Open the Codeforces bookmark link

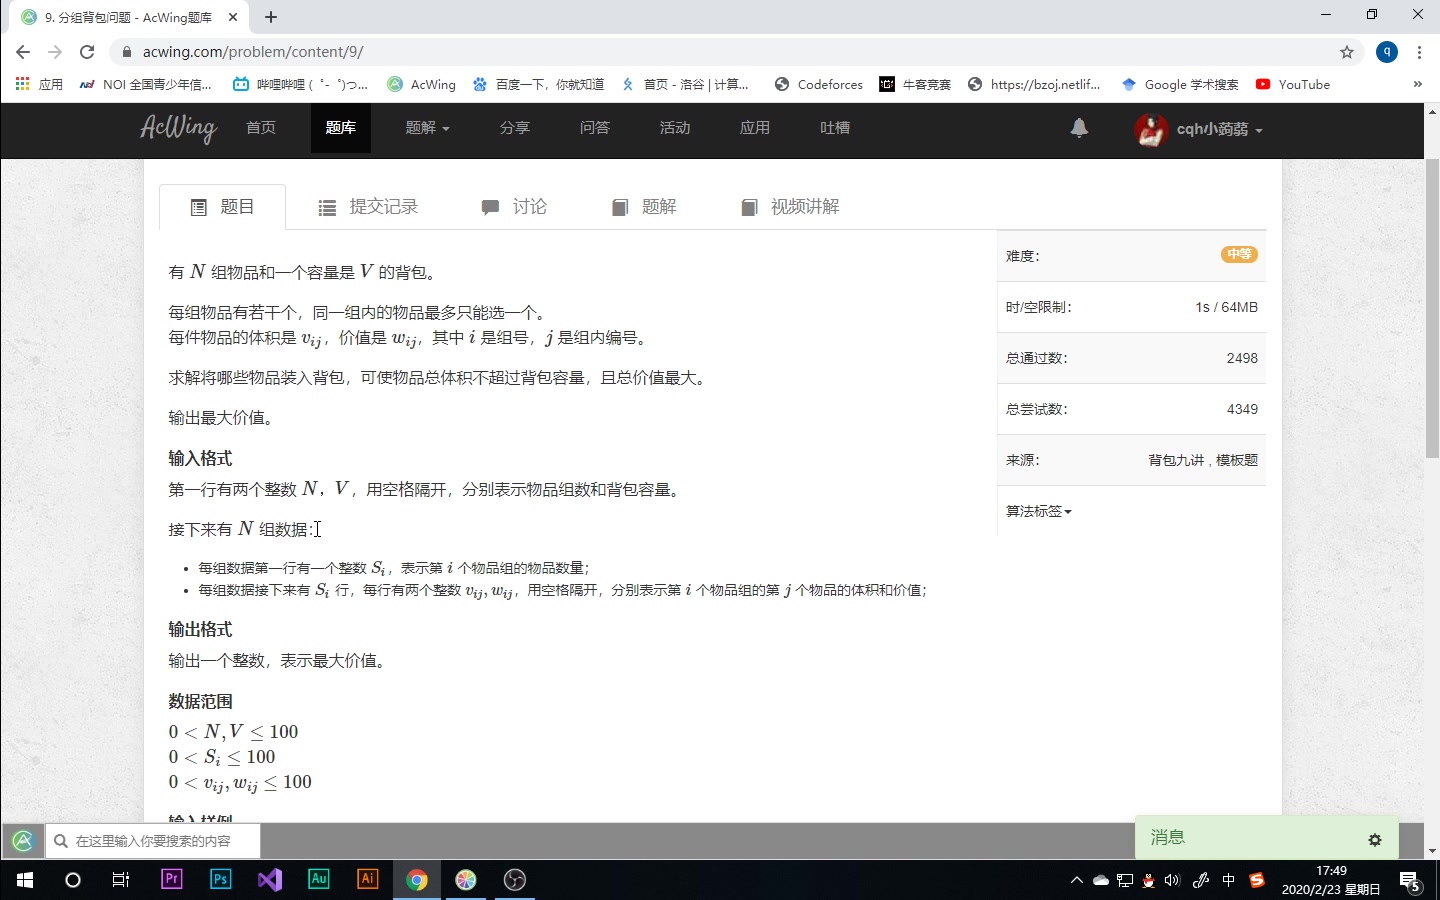(818, 84)
